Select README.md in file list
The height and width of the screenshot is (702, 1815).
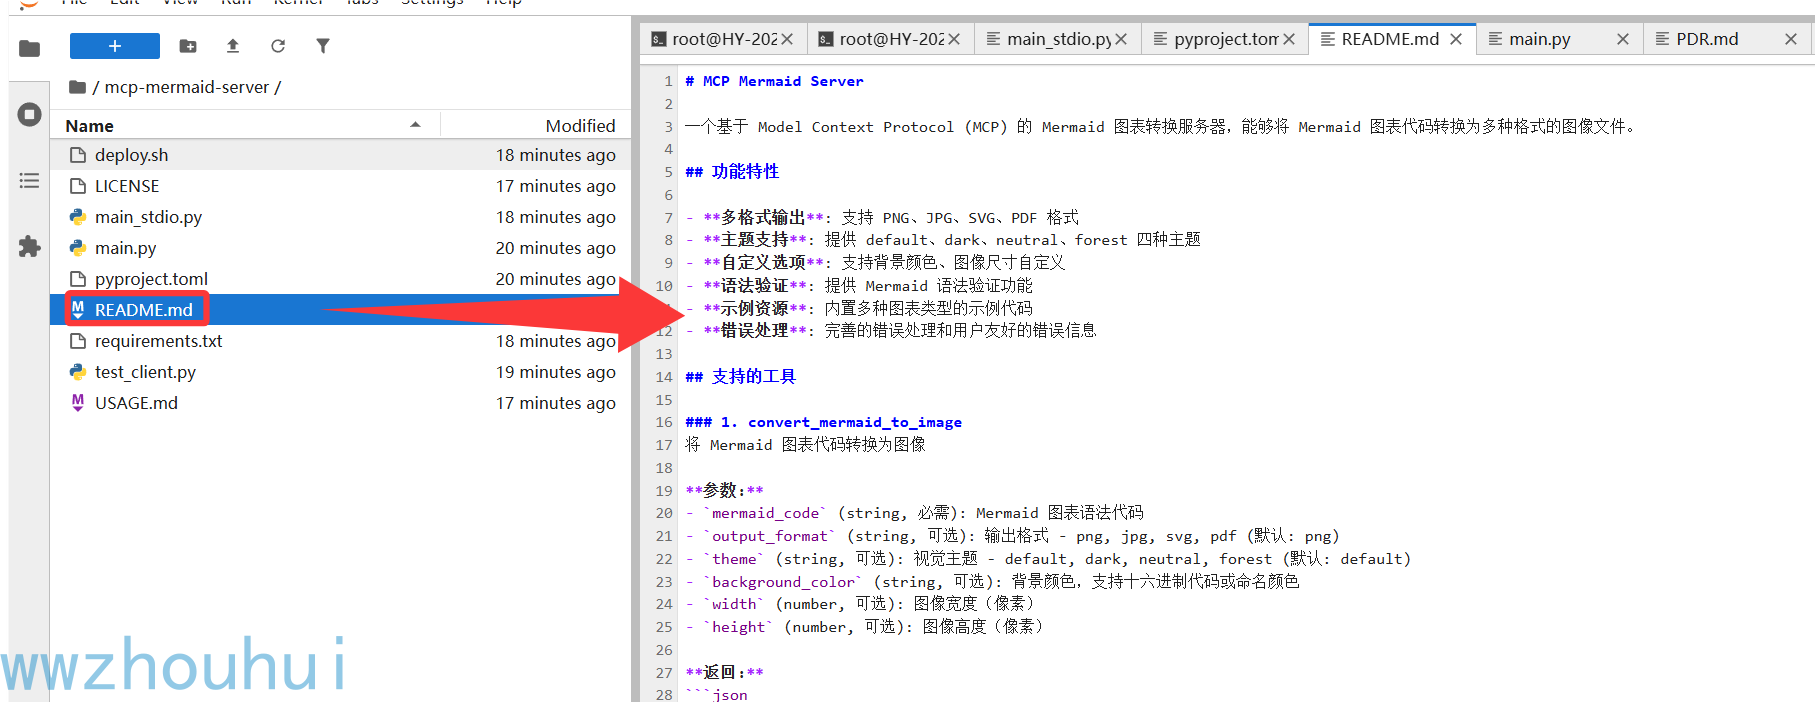click(x=340, y=310)
